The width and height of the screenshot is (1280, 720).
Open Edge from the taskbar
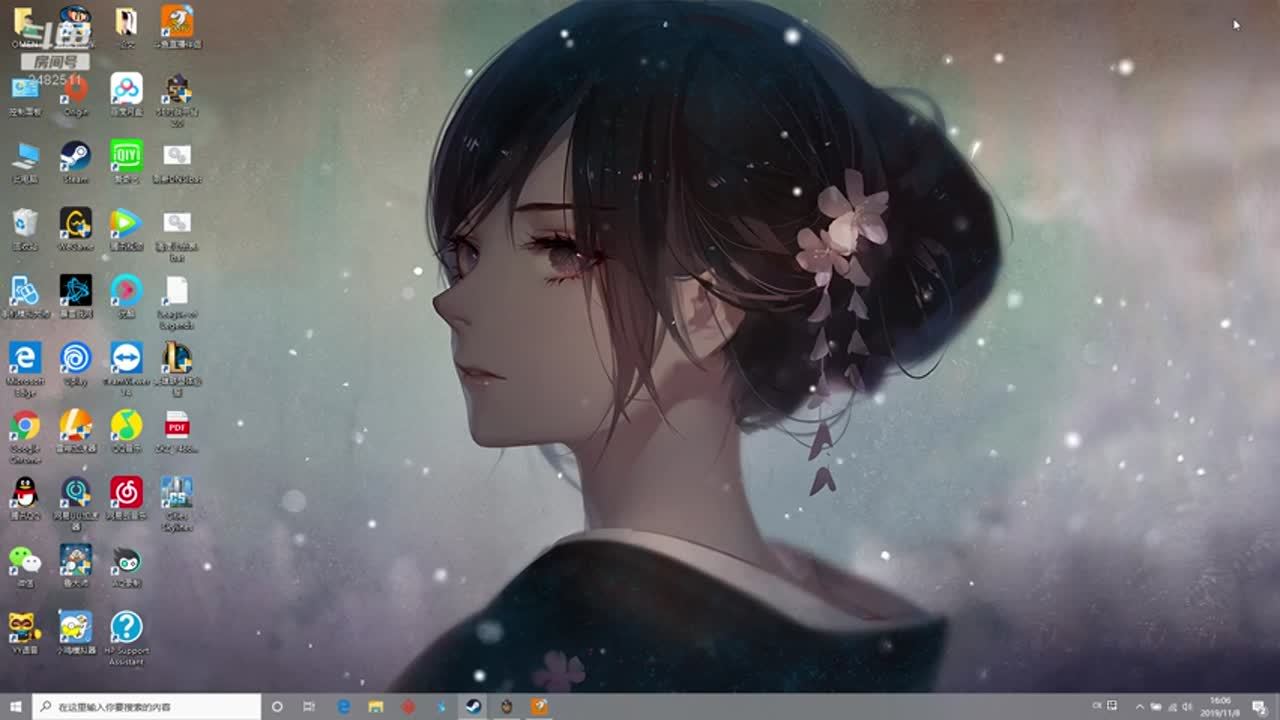point(344,707)
